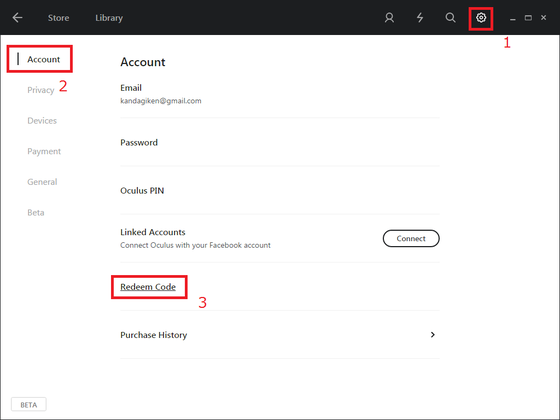Click the search magnifier icon
The width and height of the screenshot is (560, 420).
pos(451,18)
